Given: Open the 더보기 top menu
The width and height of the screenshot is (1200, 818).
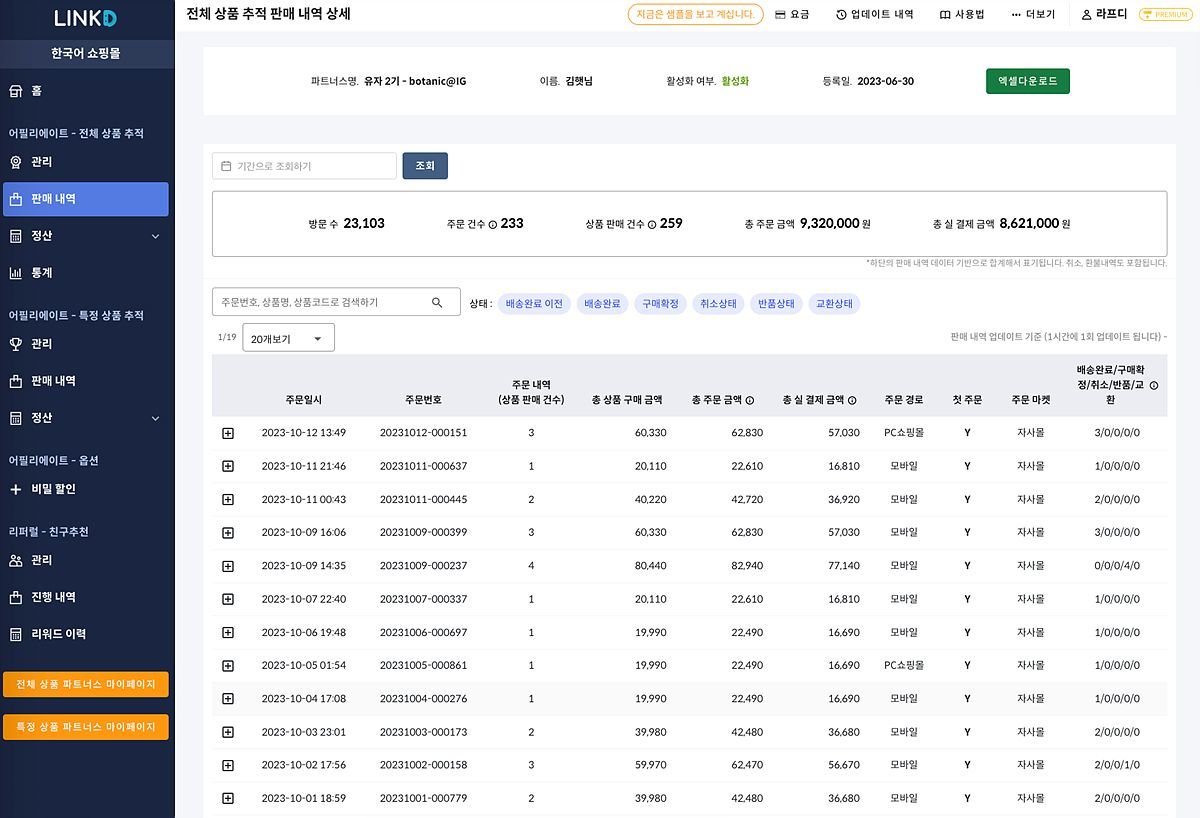Looking at the screenshot, I should (x=1033, y=15).
